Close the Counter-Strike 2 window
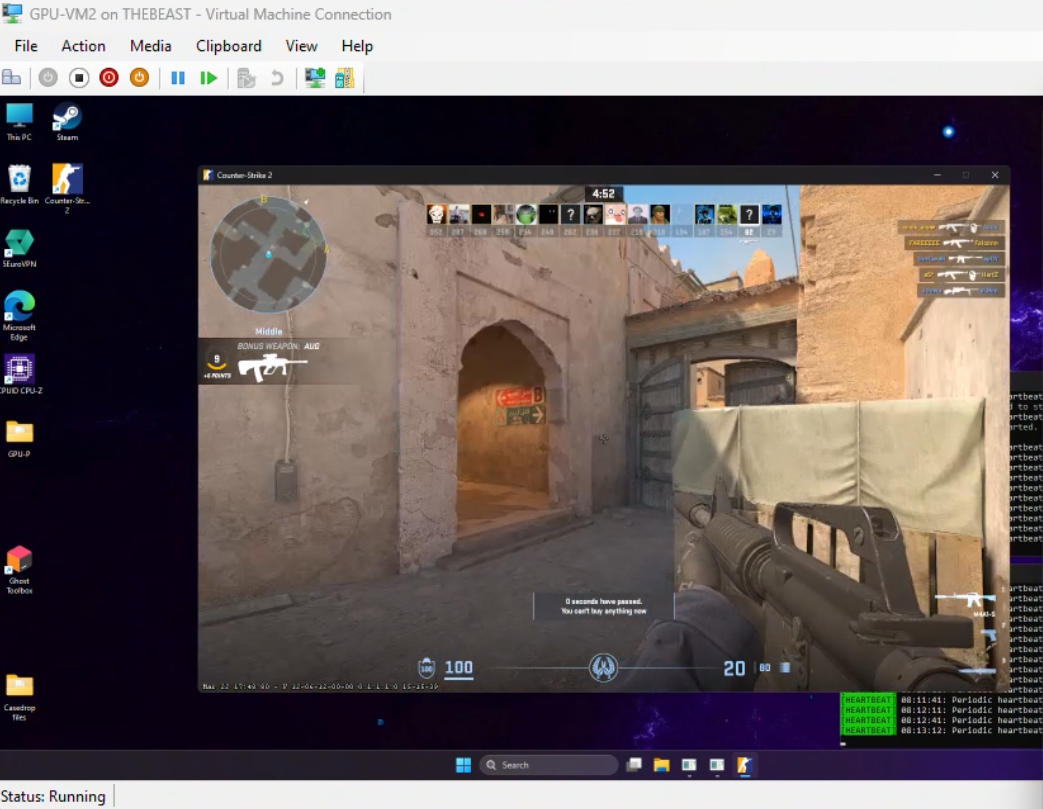Screen dimensions: 1043x809 click(x=995, y=175)
